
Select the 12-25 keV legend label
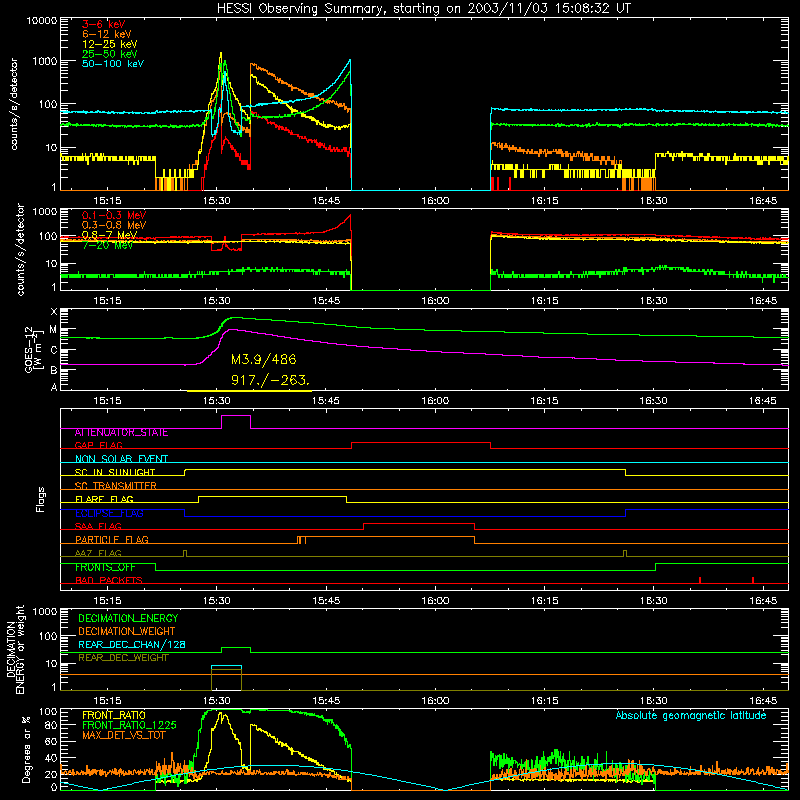click(x=109, y=44)
